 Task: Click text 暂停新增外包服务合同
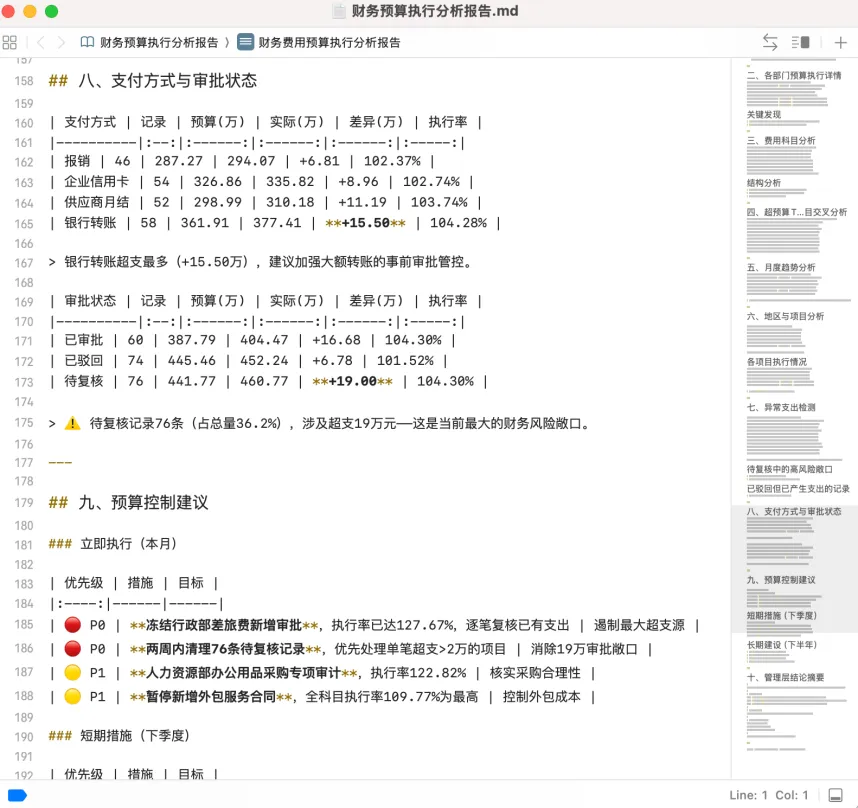pos(211,697)
